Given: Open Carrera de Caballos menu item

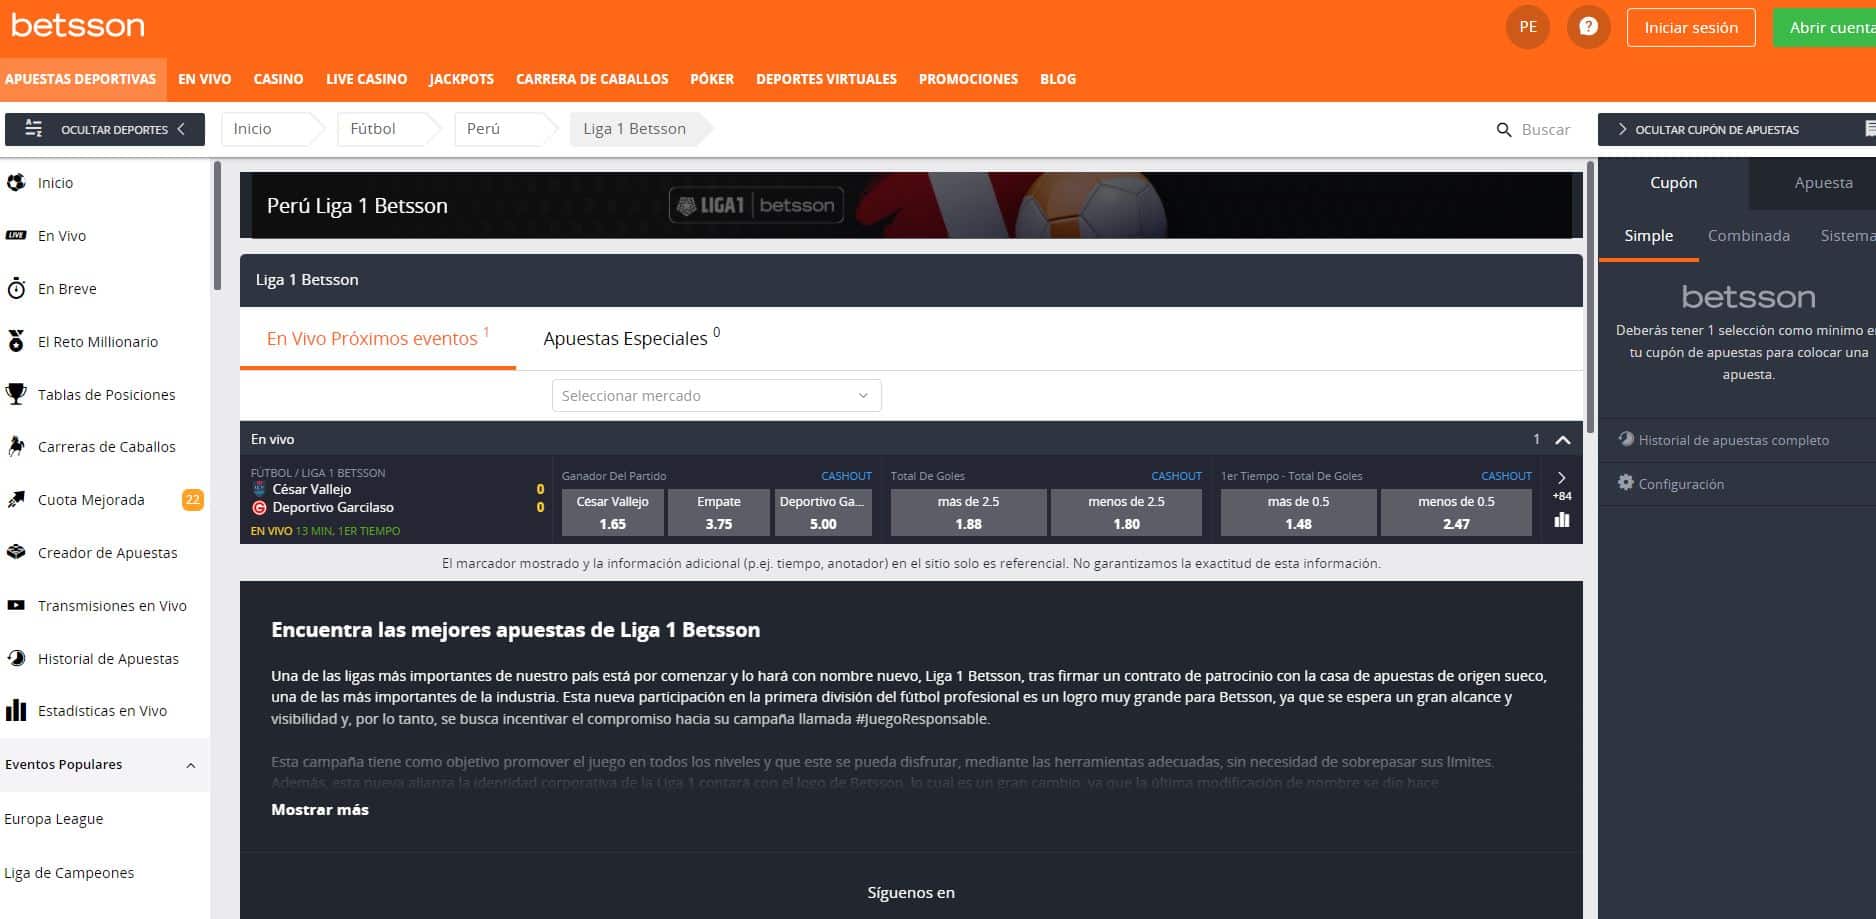Looking at the screenshot, I should pos(592,79).
